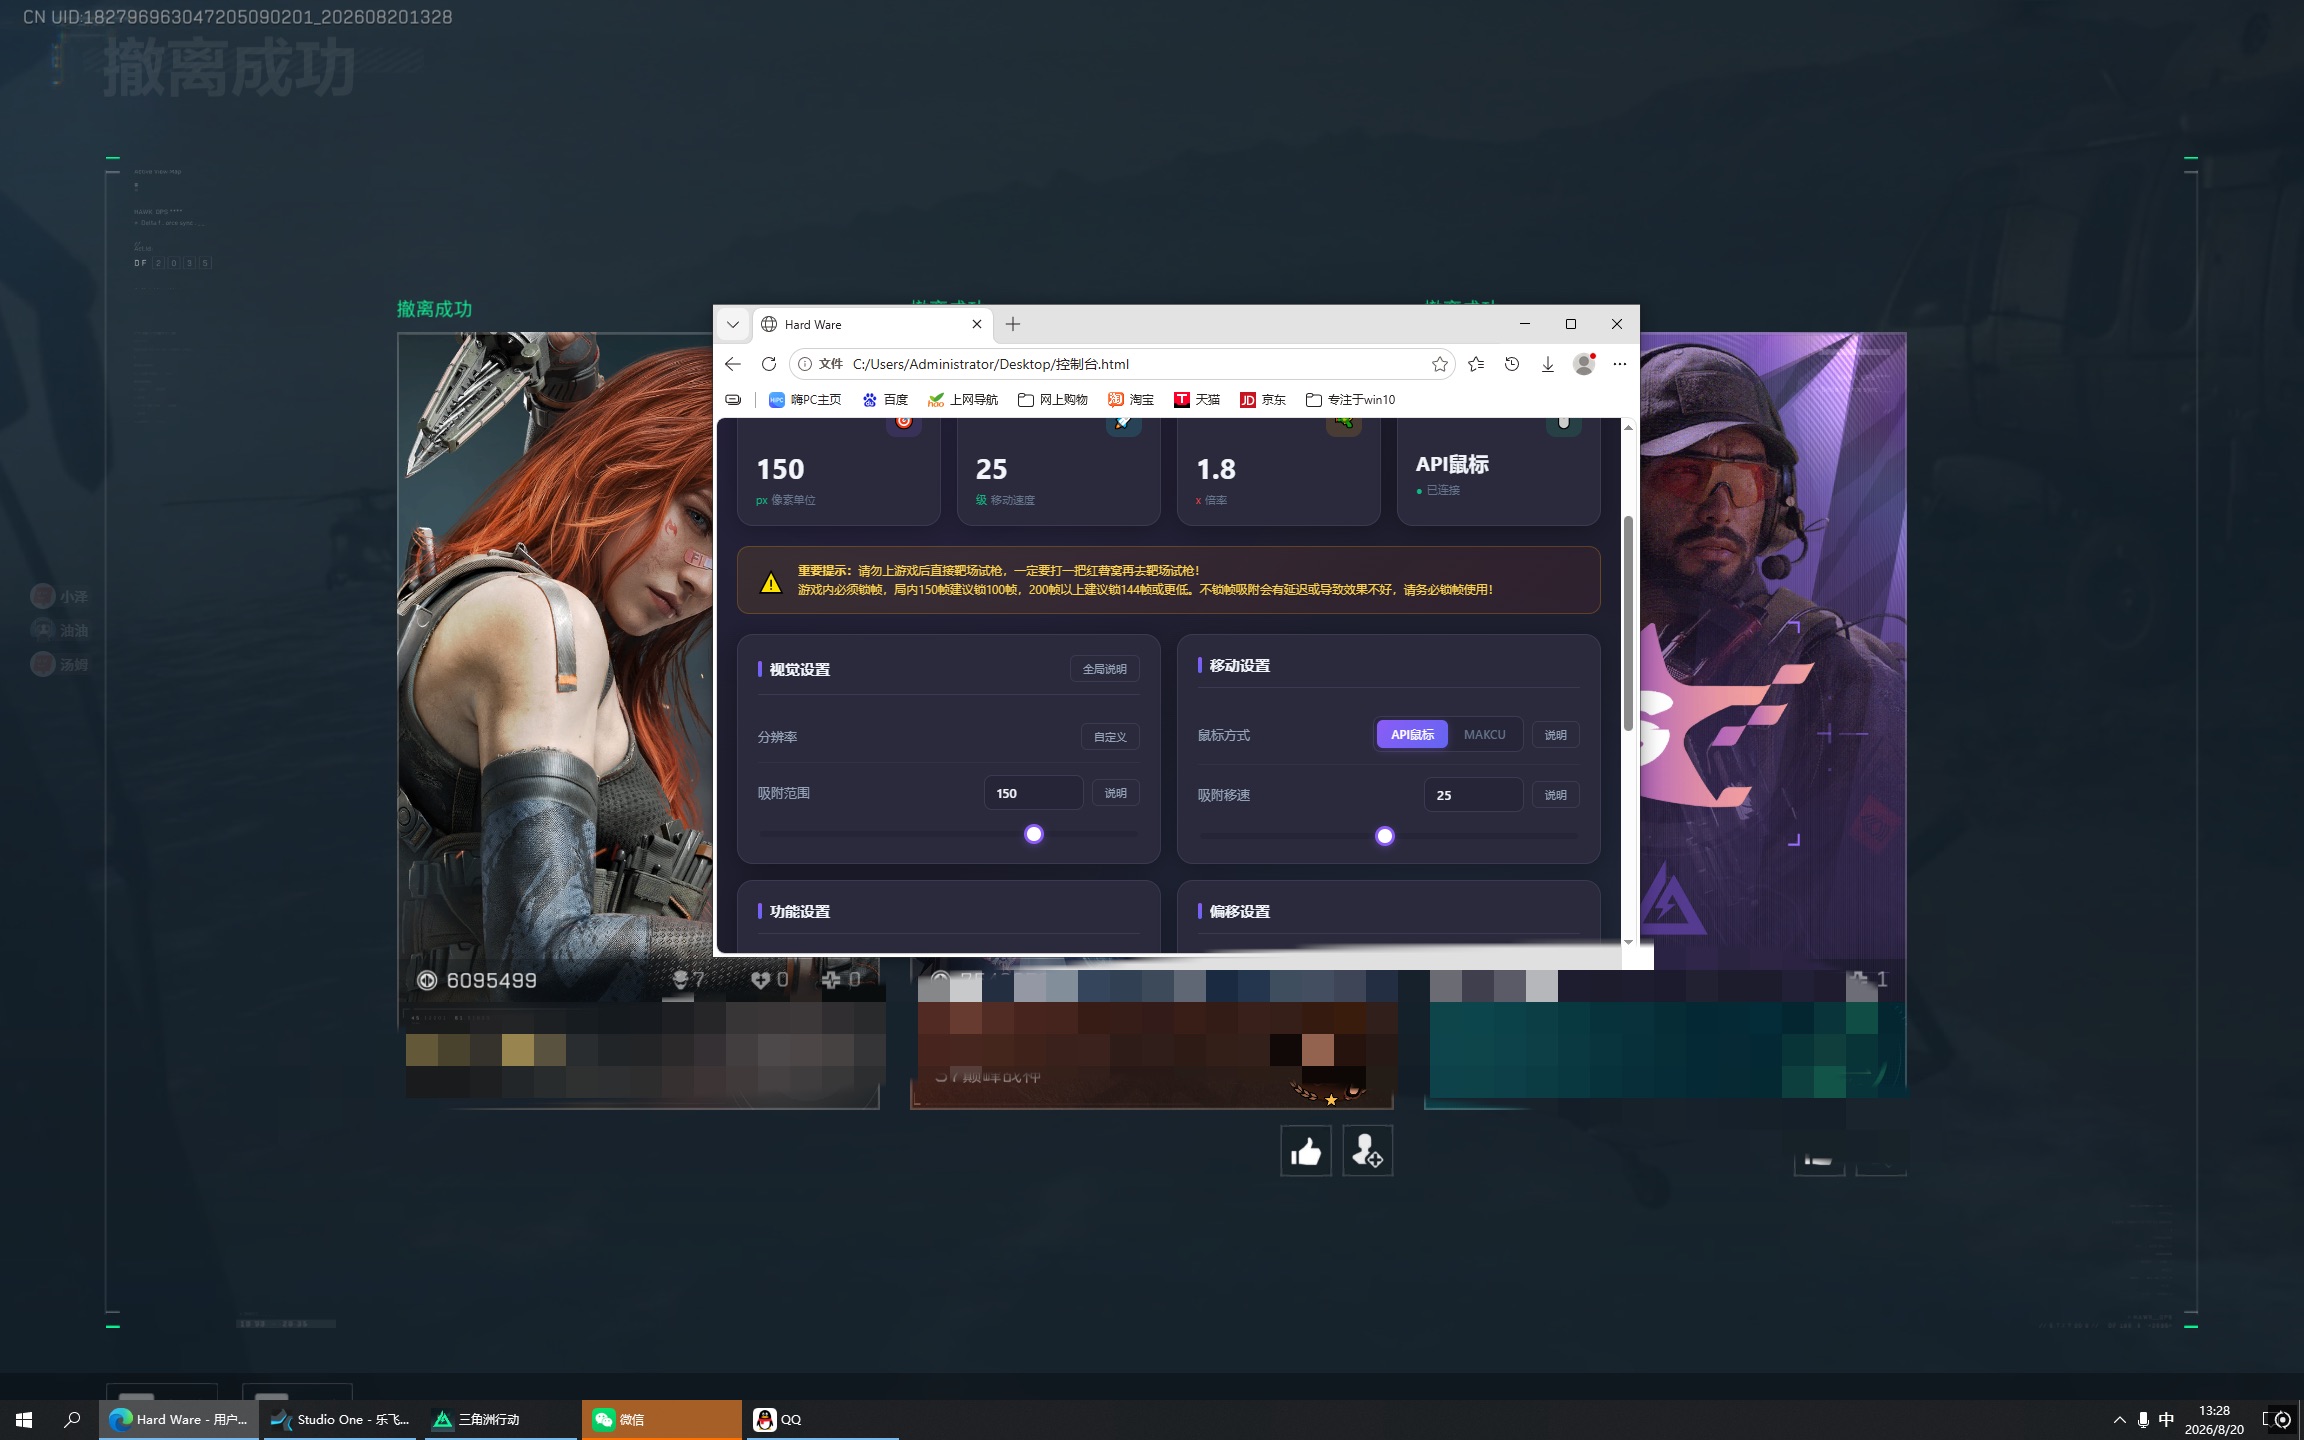Expand the 网上购物 bookmark folder
The width and height of the screenshot is (2304, 1440).
tap(1052, 399)
